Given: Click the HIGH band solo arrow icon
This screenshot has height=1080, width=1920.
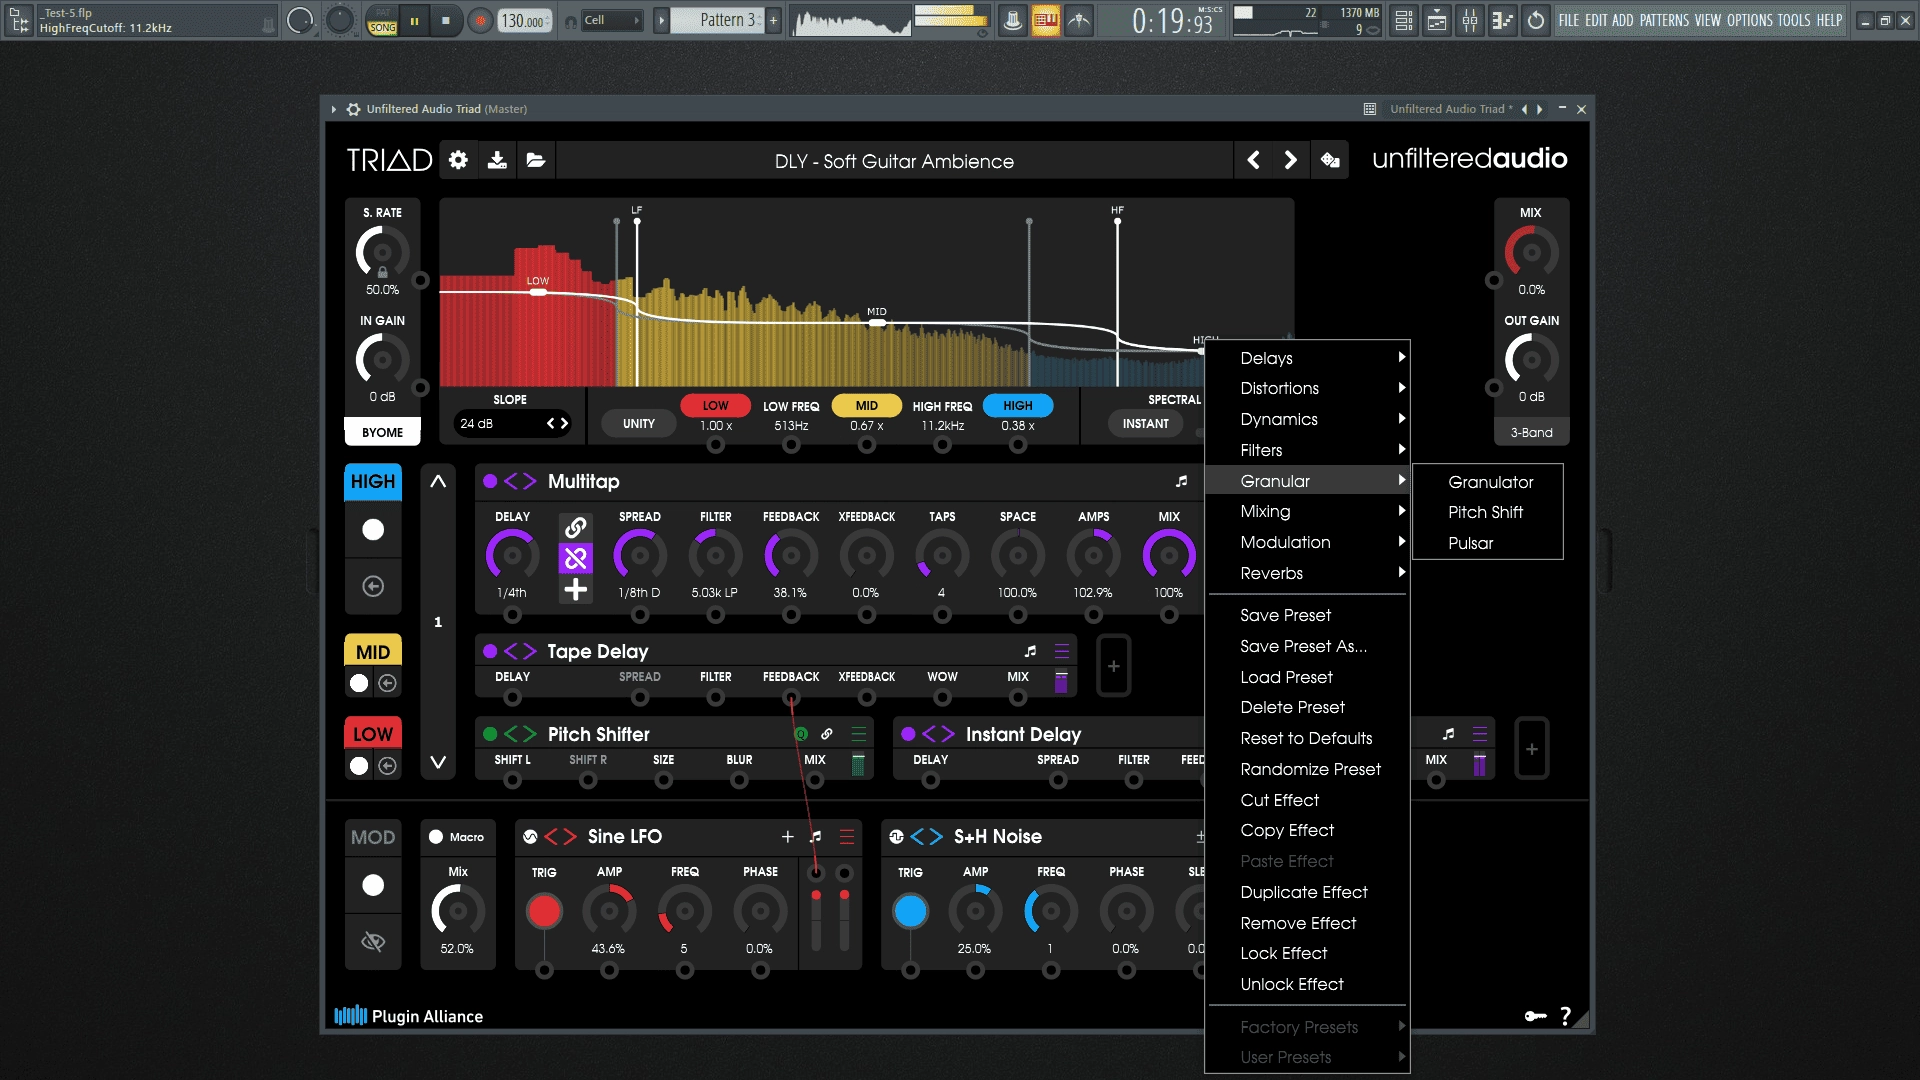Looking at the screenshot, I should click(x=373, y=586).
